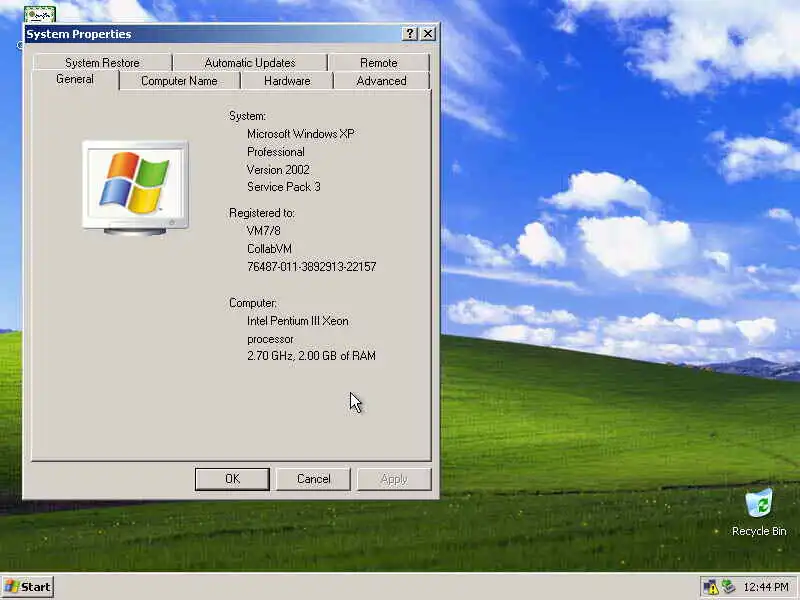Click the greyed-out Apply button
800x600 pixels.
pyautogui.click(x=394, y=479)
